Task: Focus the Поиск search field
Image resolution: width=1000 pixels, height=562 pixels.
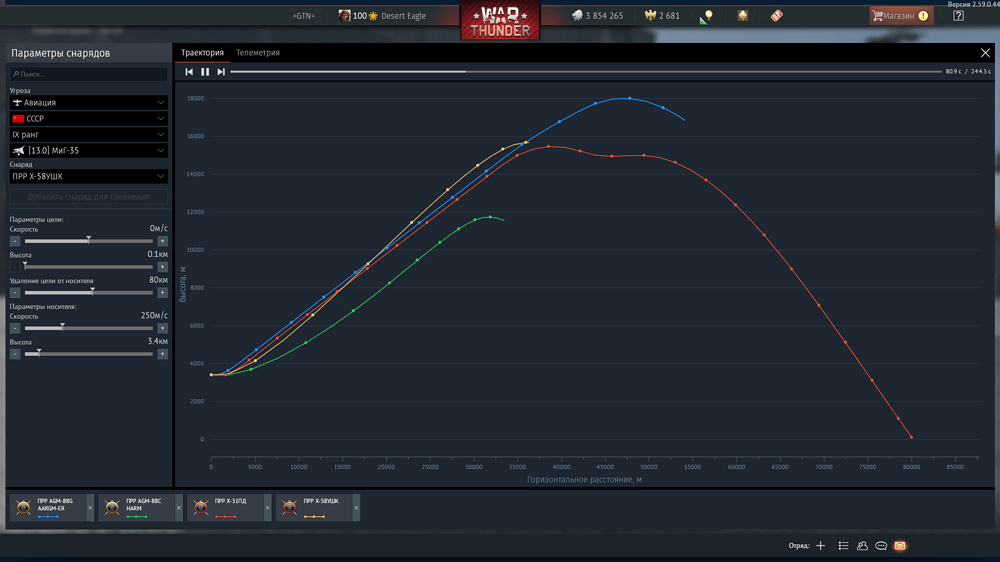Action: tap(89, 74)
